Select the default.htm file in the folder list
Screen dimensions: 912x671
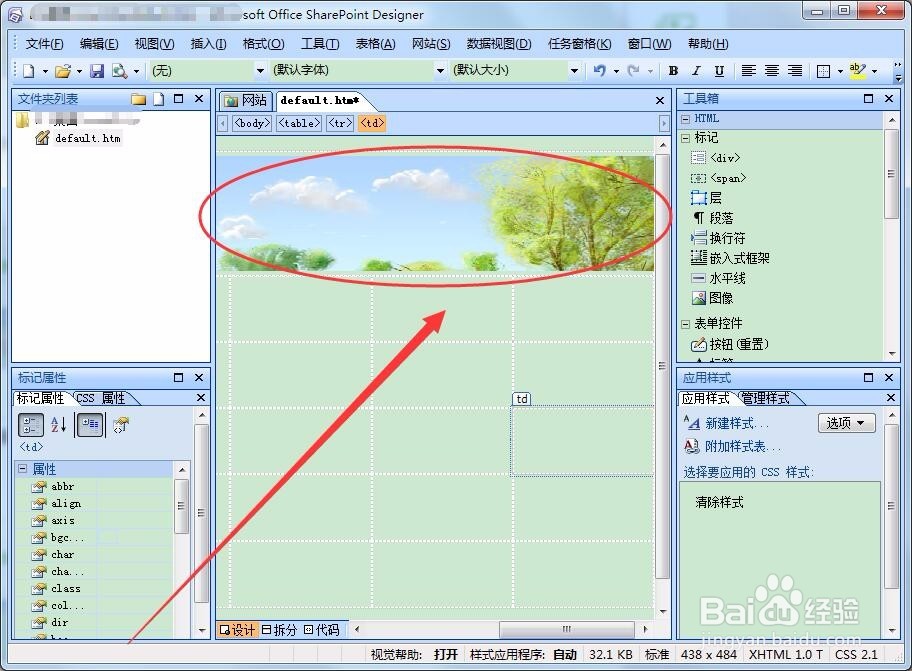[x=87, y=138]
